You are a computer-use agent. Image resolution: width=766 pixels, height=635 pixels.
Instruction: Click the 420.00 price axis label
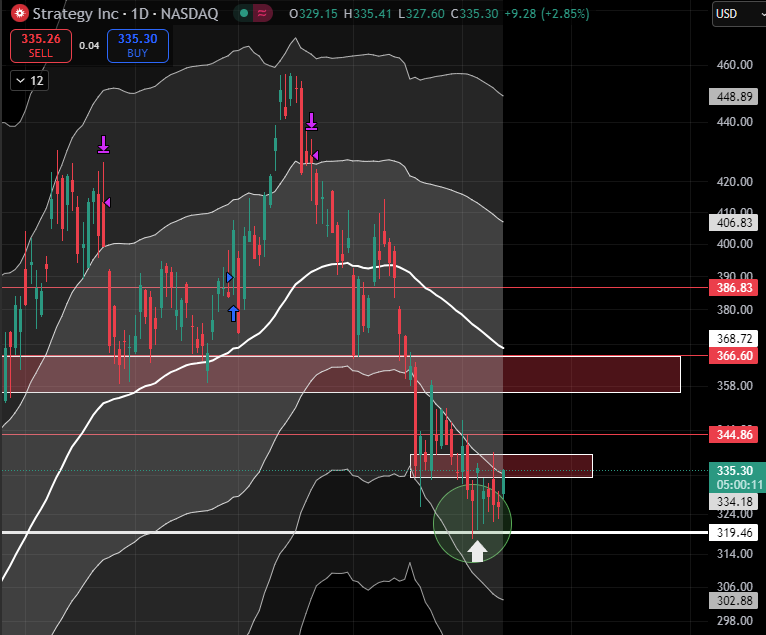(734, 182)
